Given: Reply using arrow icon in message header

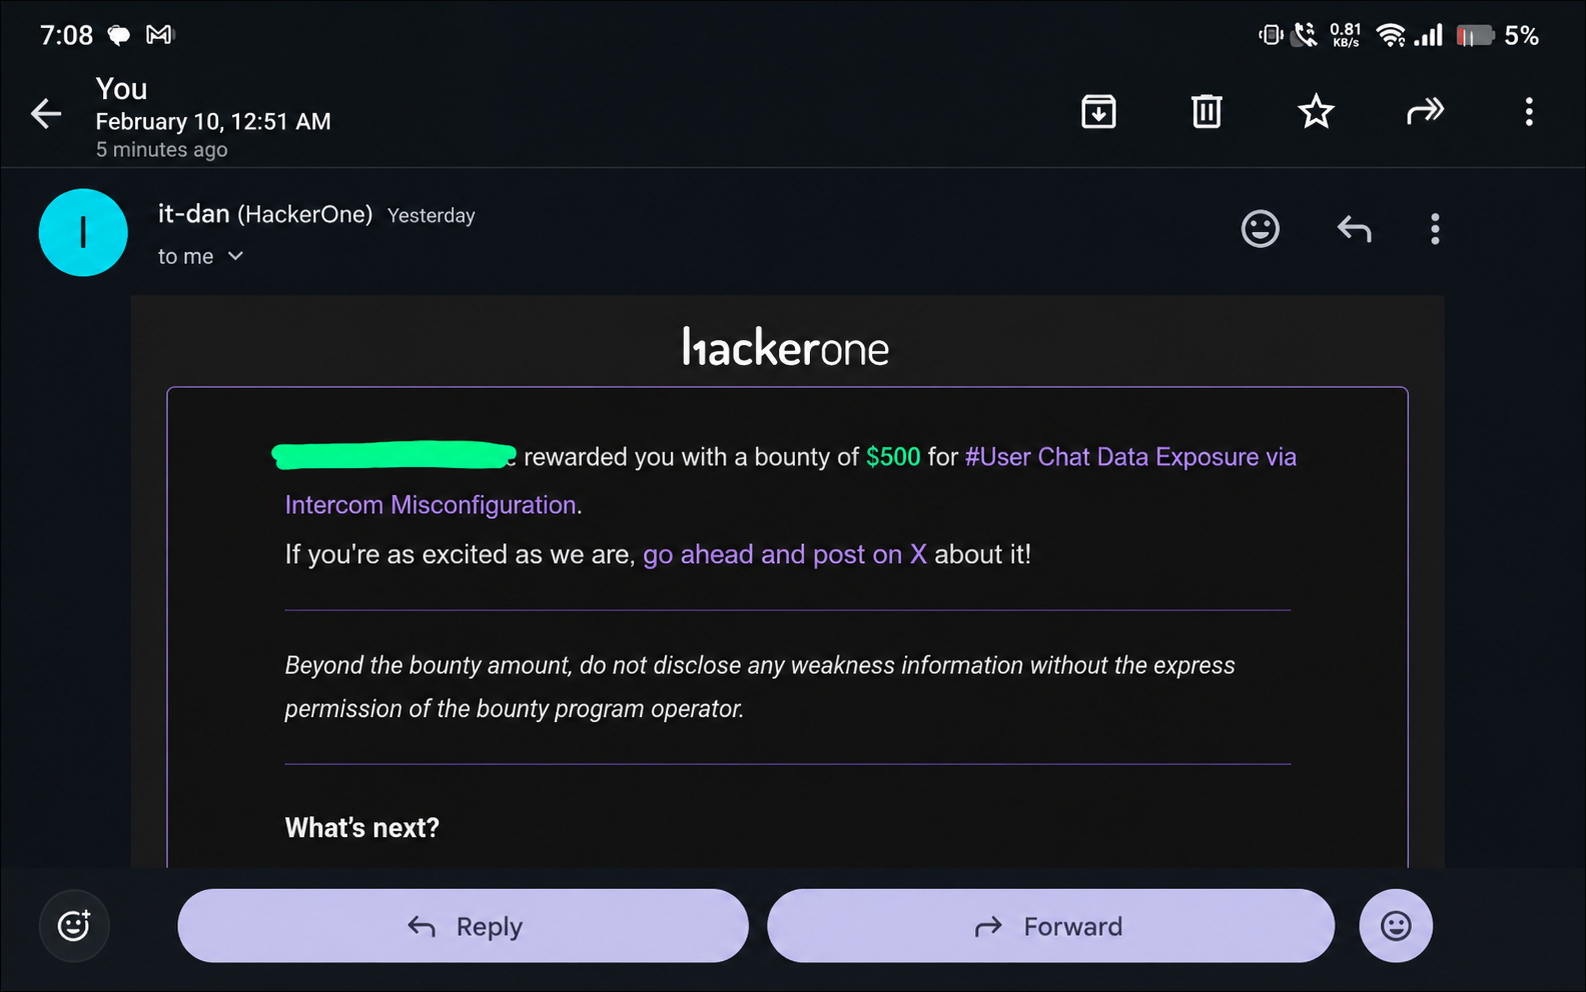Looking at the screenshot, I should 1354,229.
